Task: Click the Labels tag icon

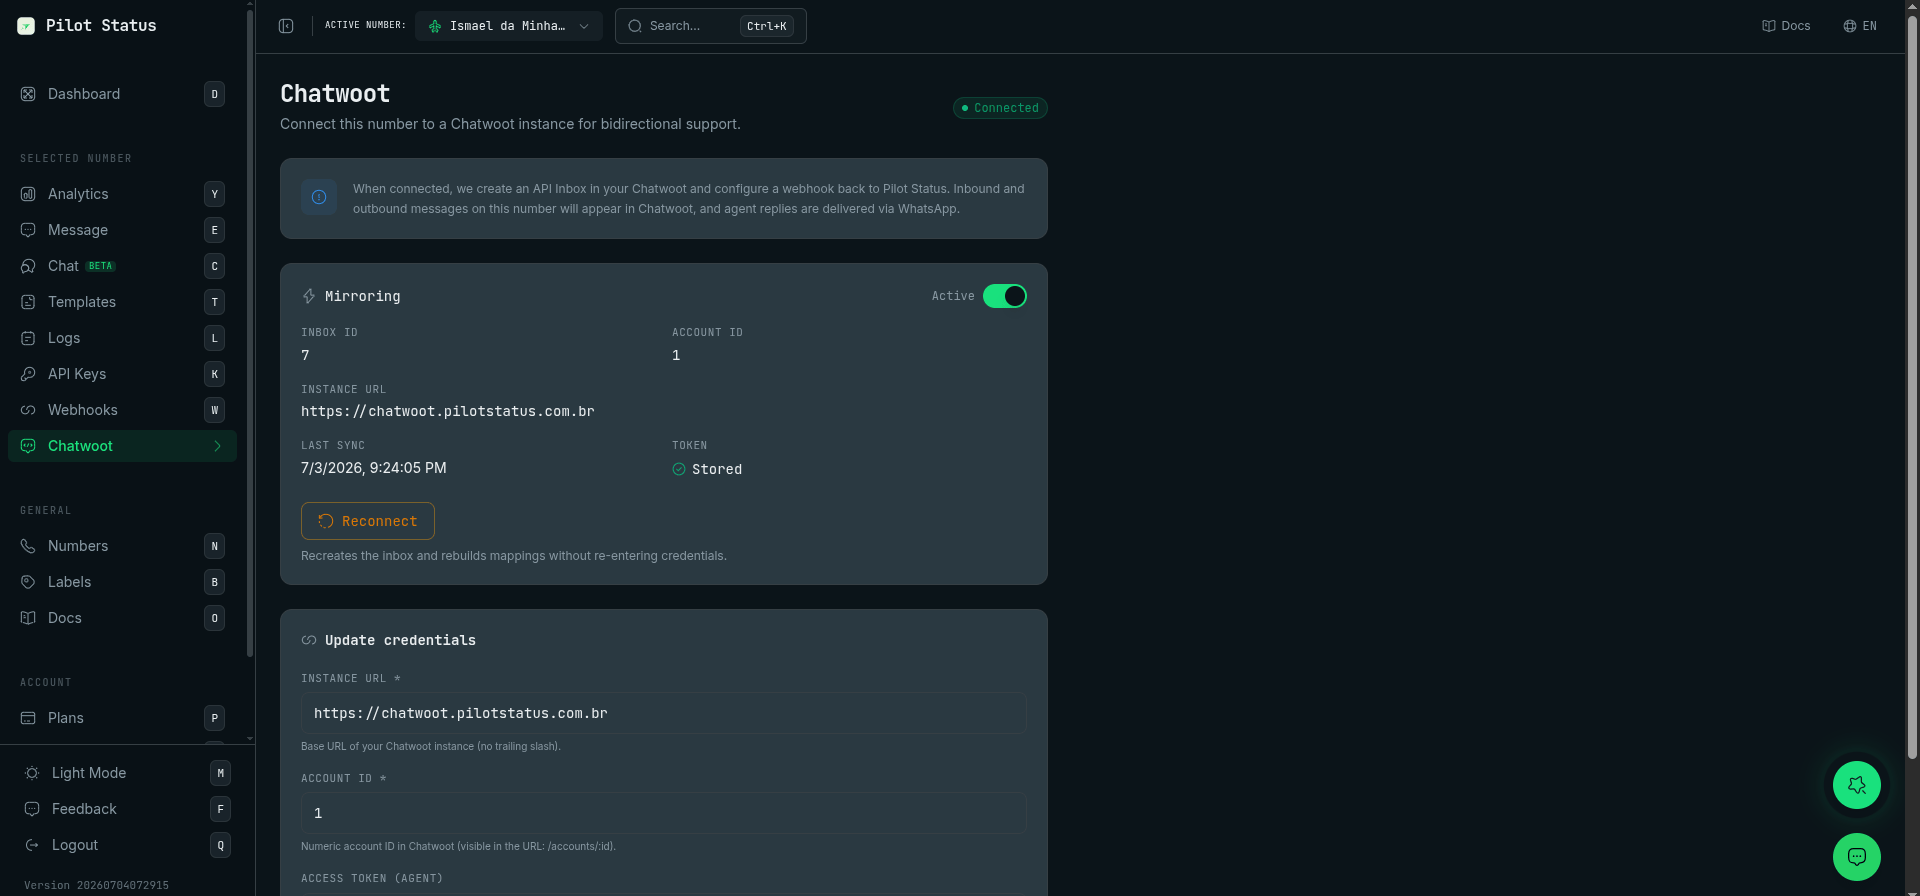Action: [x=28, y=582]
